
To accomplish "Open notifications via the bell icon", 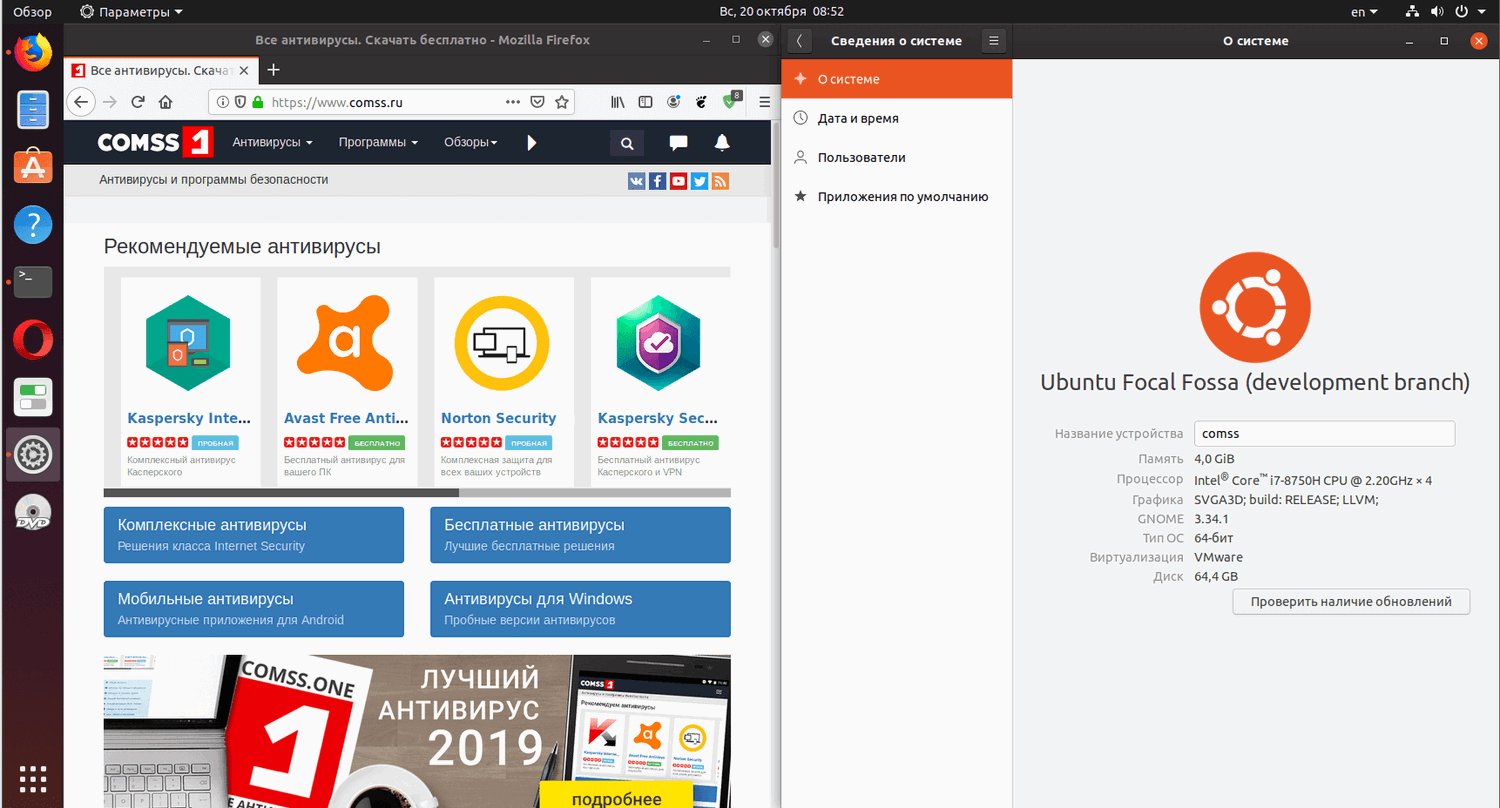I will coord(722,142).
